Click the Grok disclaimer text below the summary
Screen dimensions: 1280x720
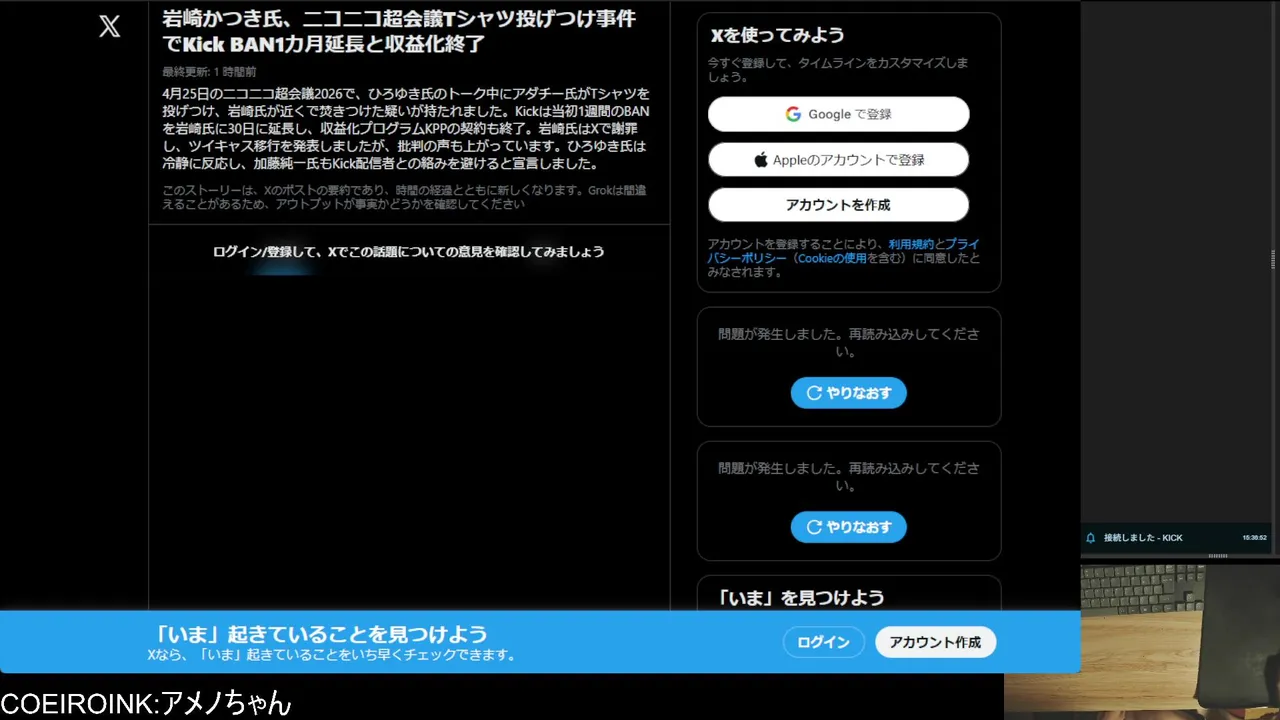coord(404,197)
